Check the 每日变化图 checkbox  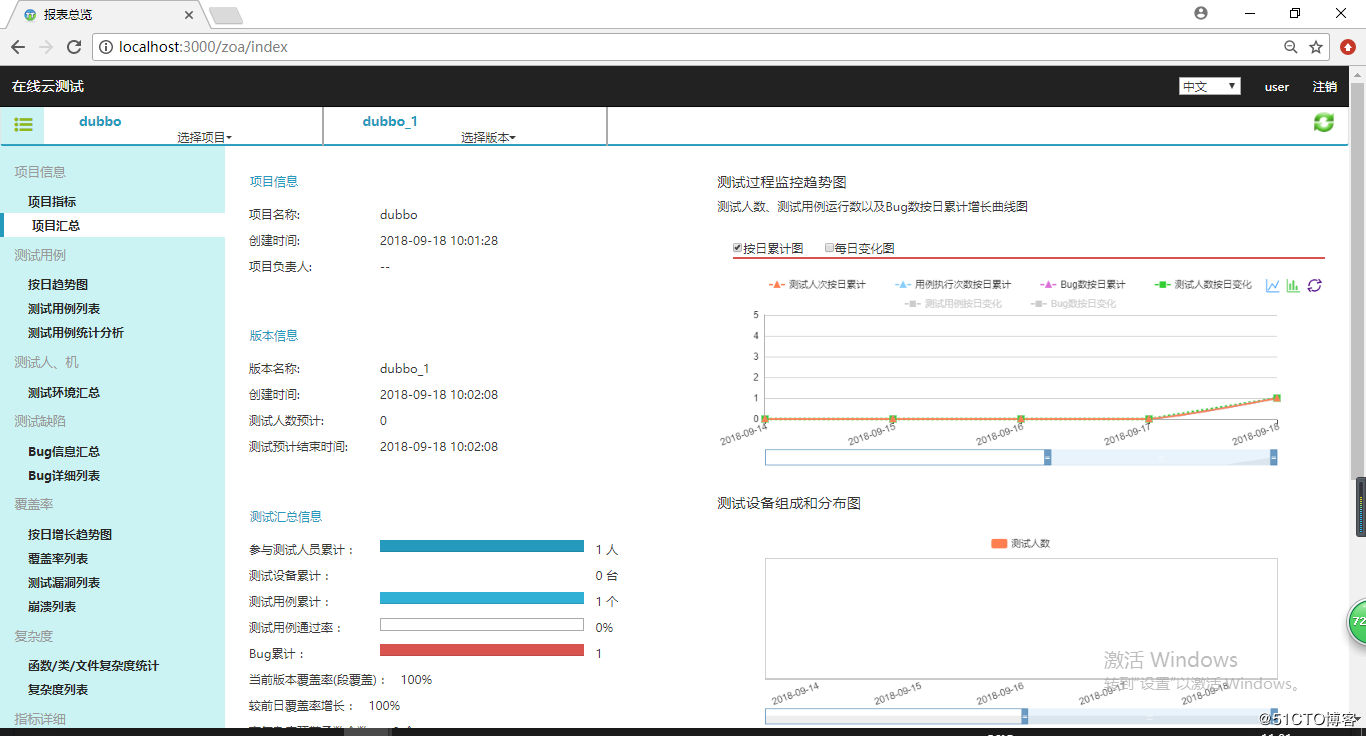click(829, 248)
